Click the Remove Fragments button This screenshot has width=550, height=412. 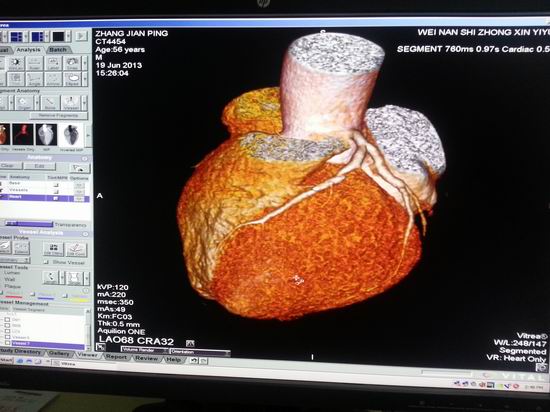coord(59,115)
